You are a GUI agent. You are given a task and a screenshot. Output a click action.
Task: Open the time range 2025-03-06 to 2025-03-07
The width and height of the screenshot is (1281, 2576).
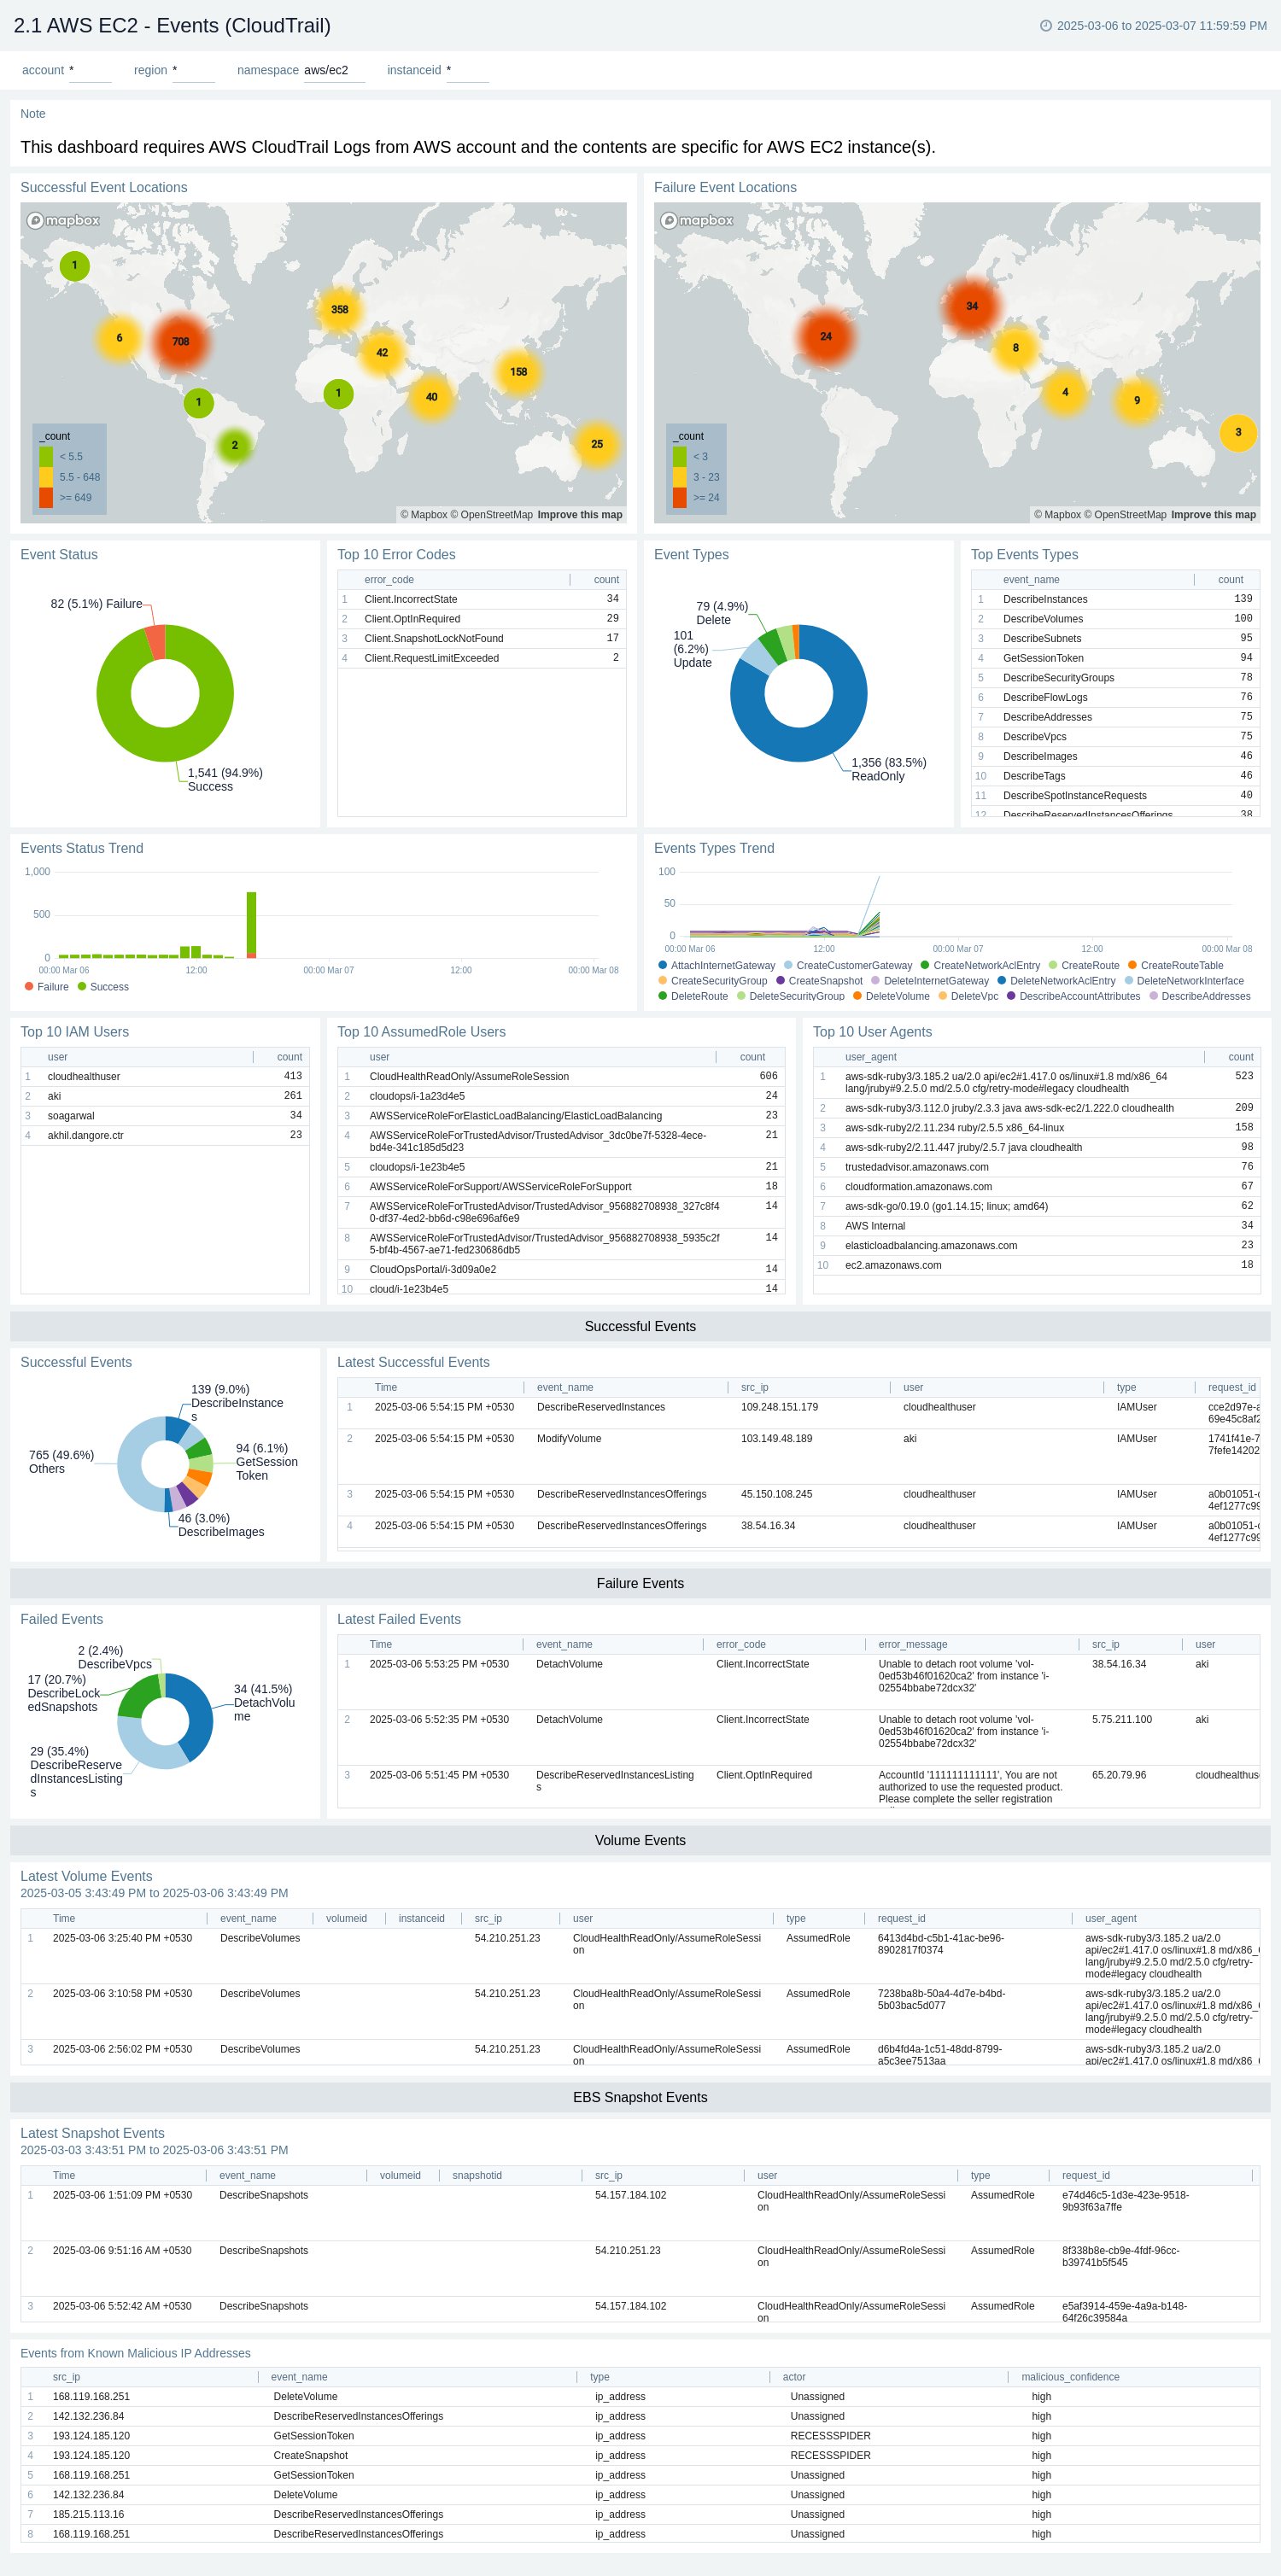[x=1161, y=26]
